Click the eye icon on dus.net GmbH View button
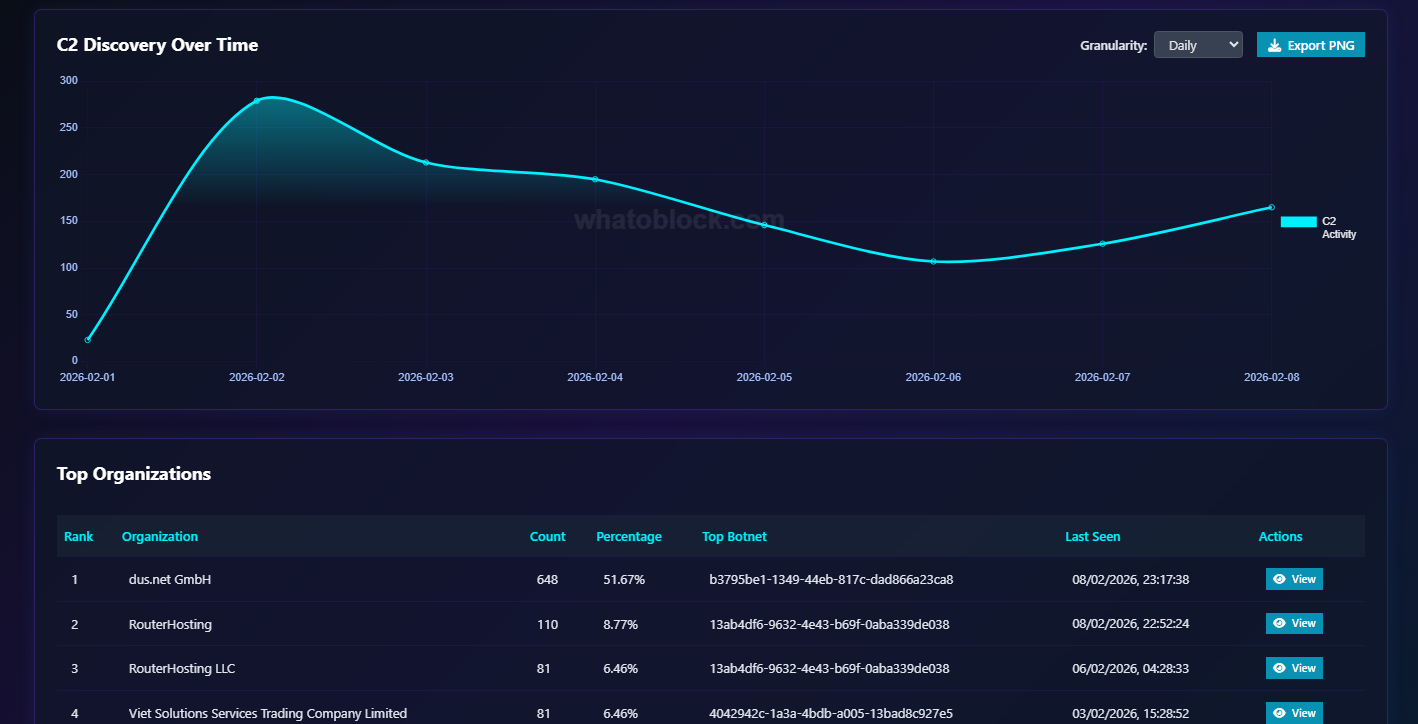This screenshot has width=1418, height=724. (1279, 579)
